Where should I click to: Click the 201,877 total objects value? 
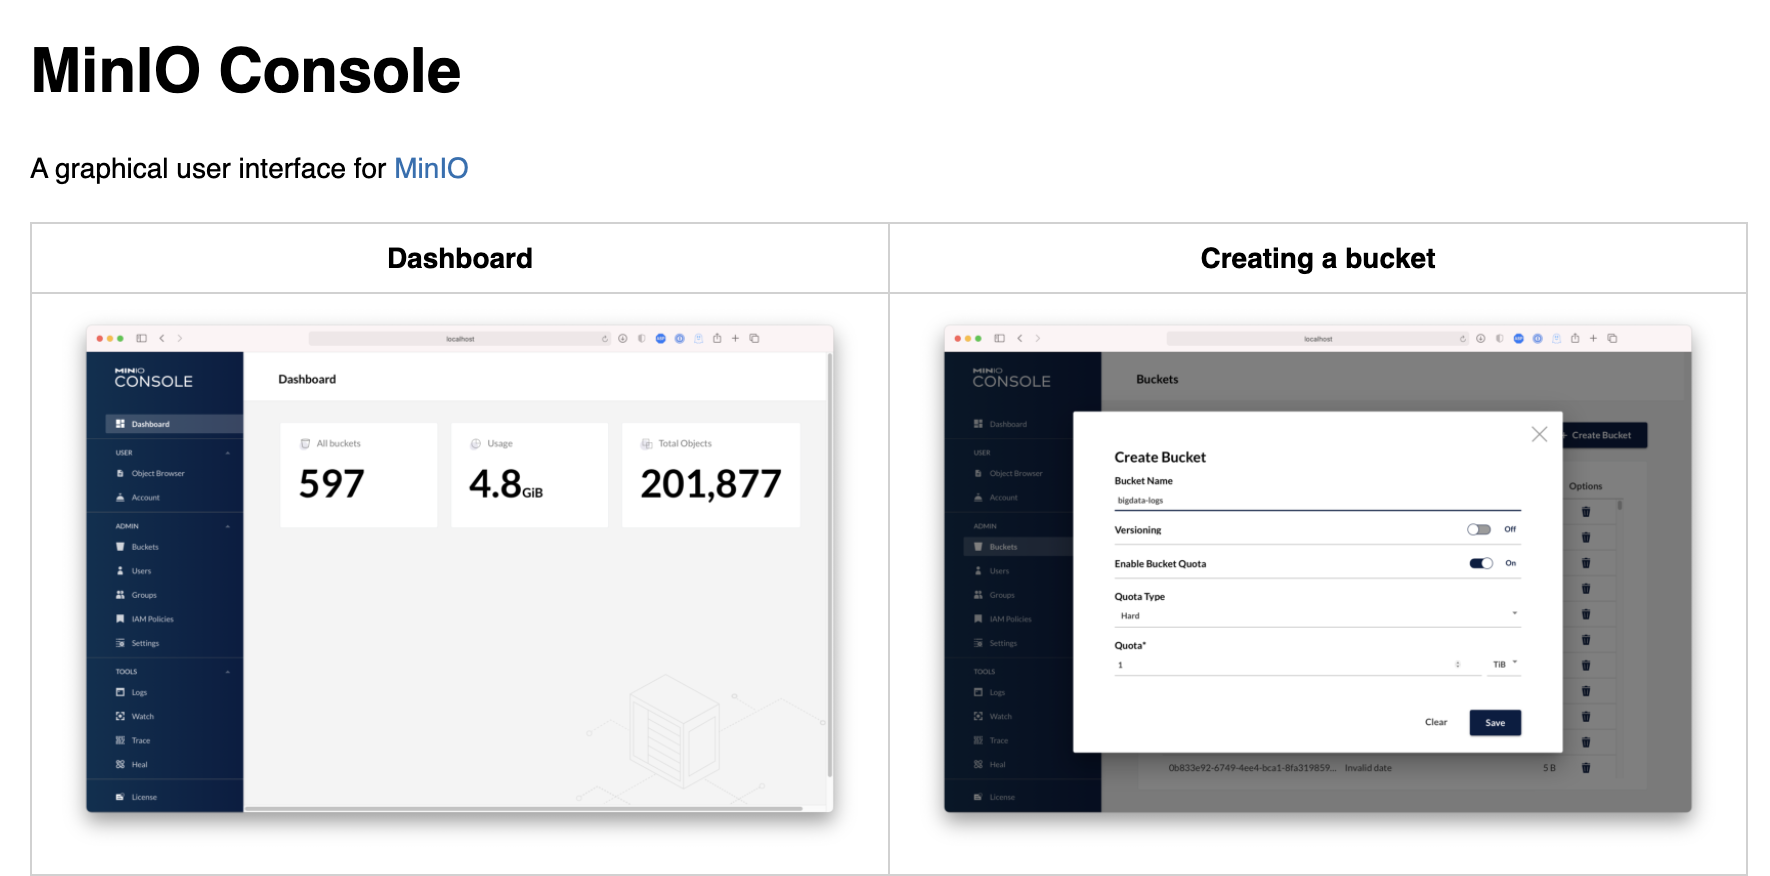click(710, 484)
